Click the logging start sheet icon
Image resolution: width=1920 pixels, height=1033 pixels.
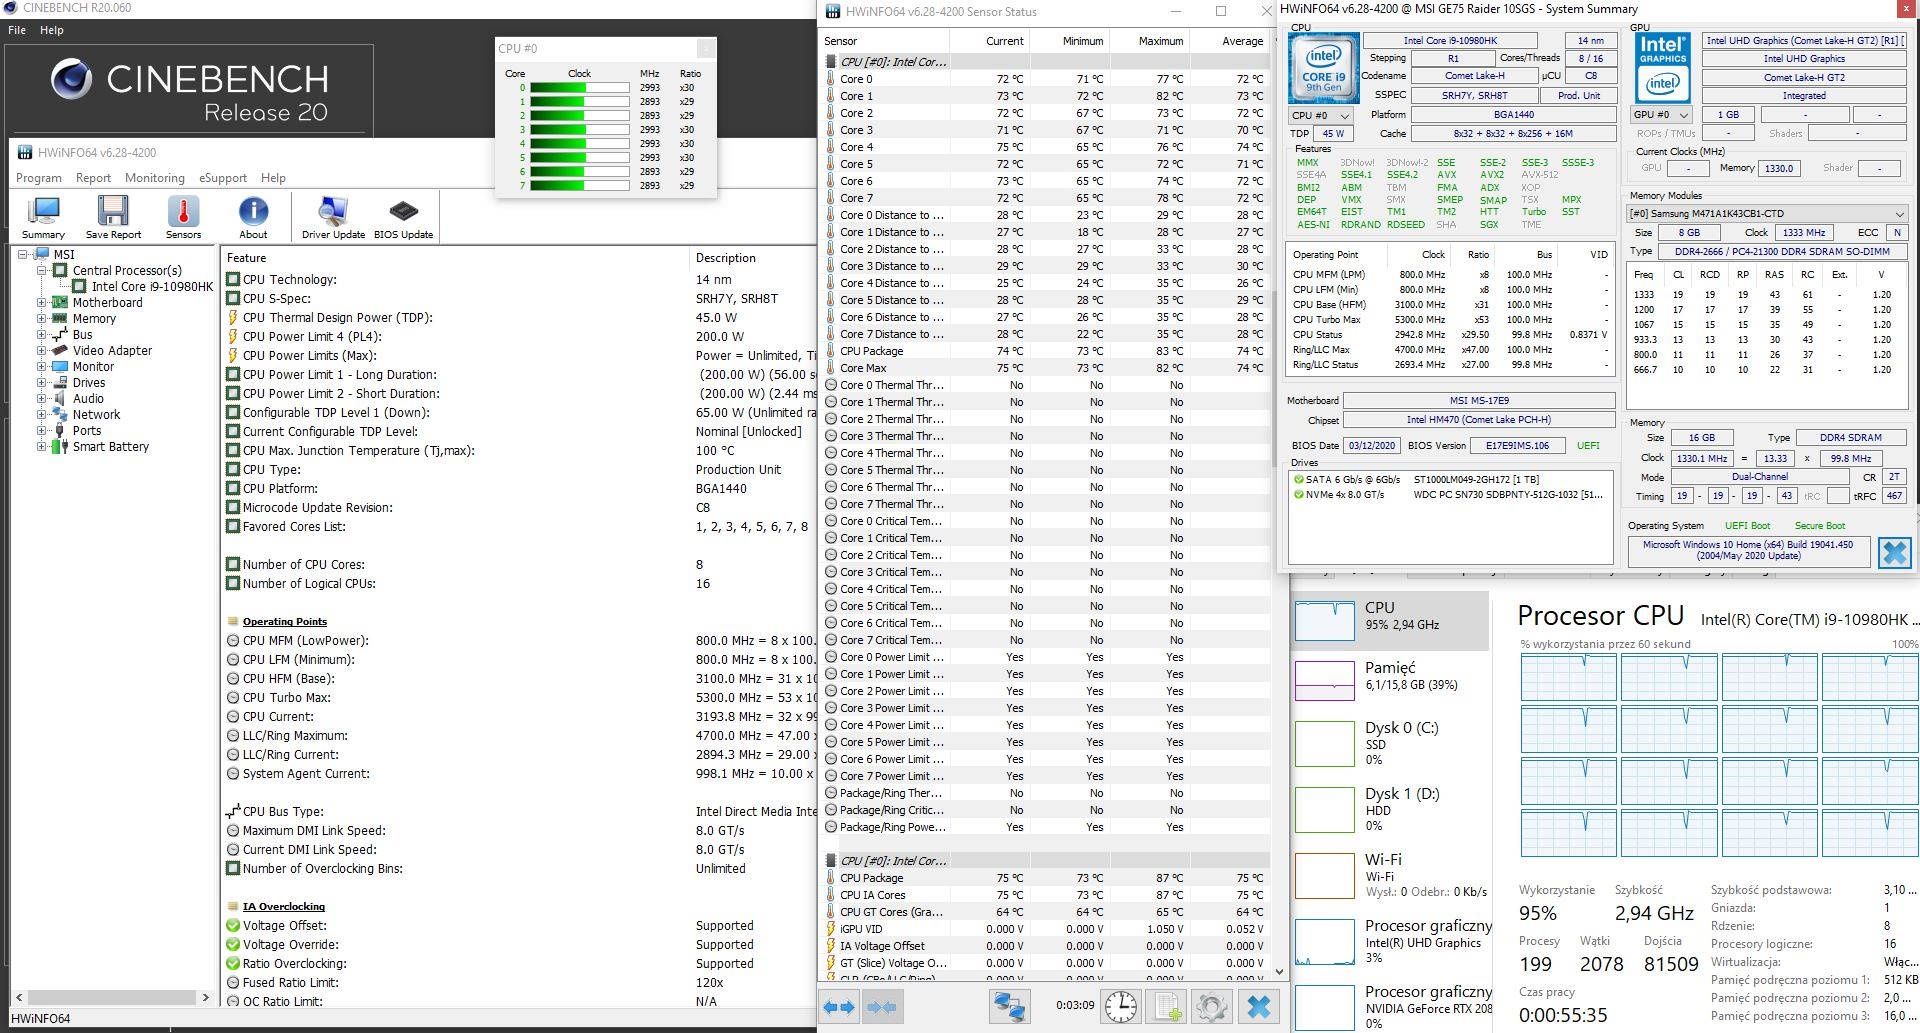pos(1166,1006)
